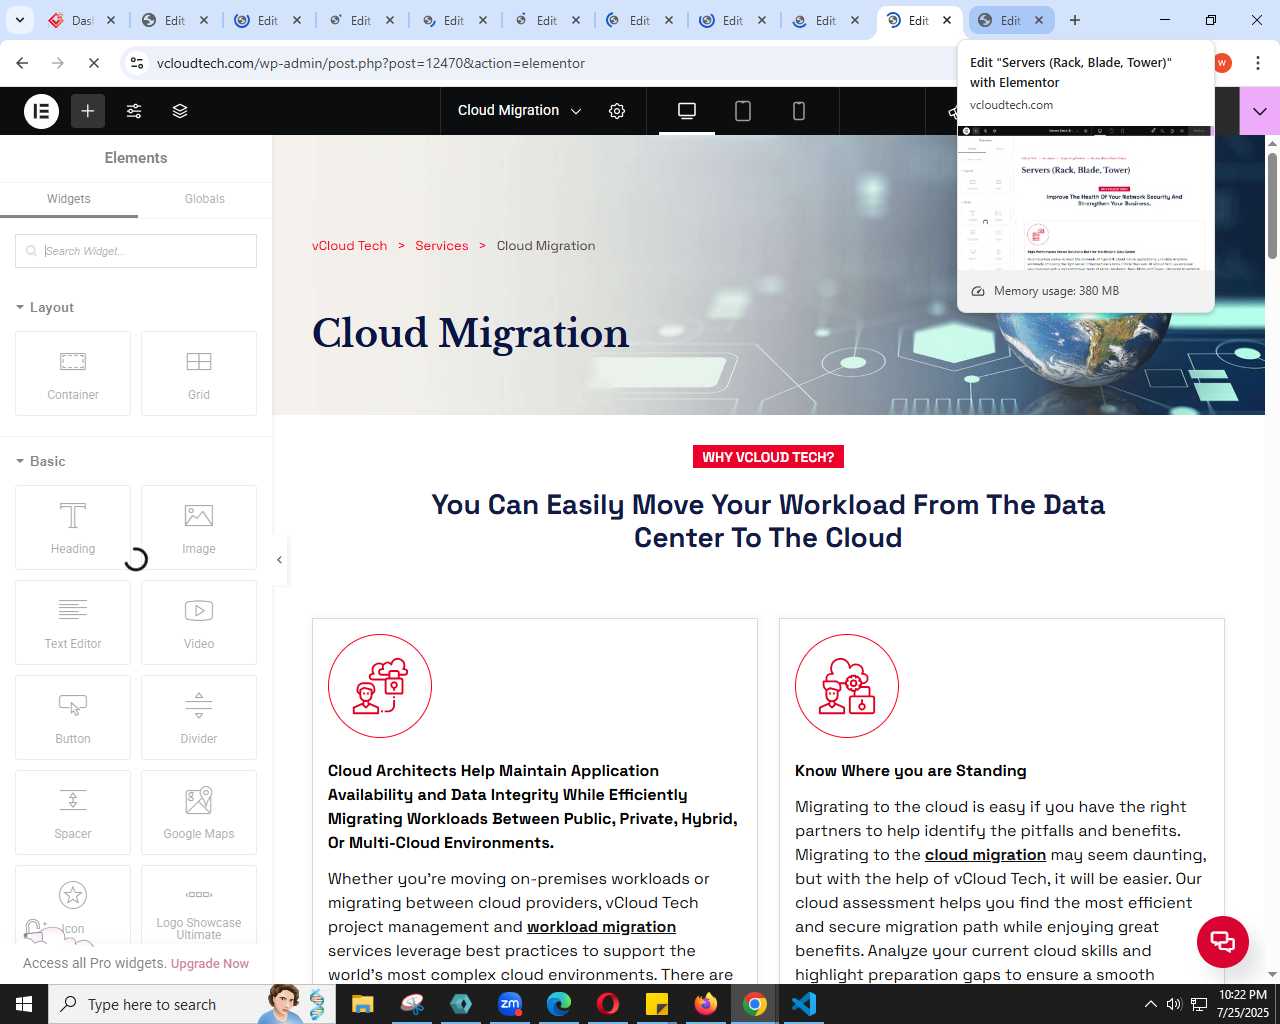This screenshot has height=1024, width=1280.
Task: Expand the purple chevron dropdown
Action: coord(1260,111)
